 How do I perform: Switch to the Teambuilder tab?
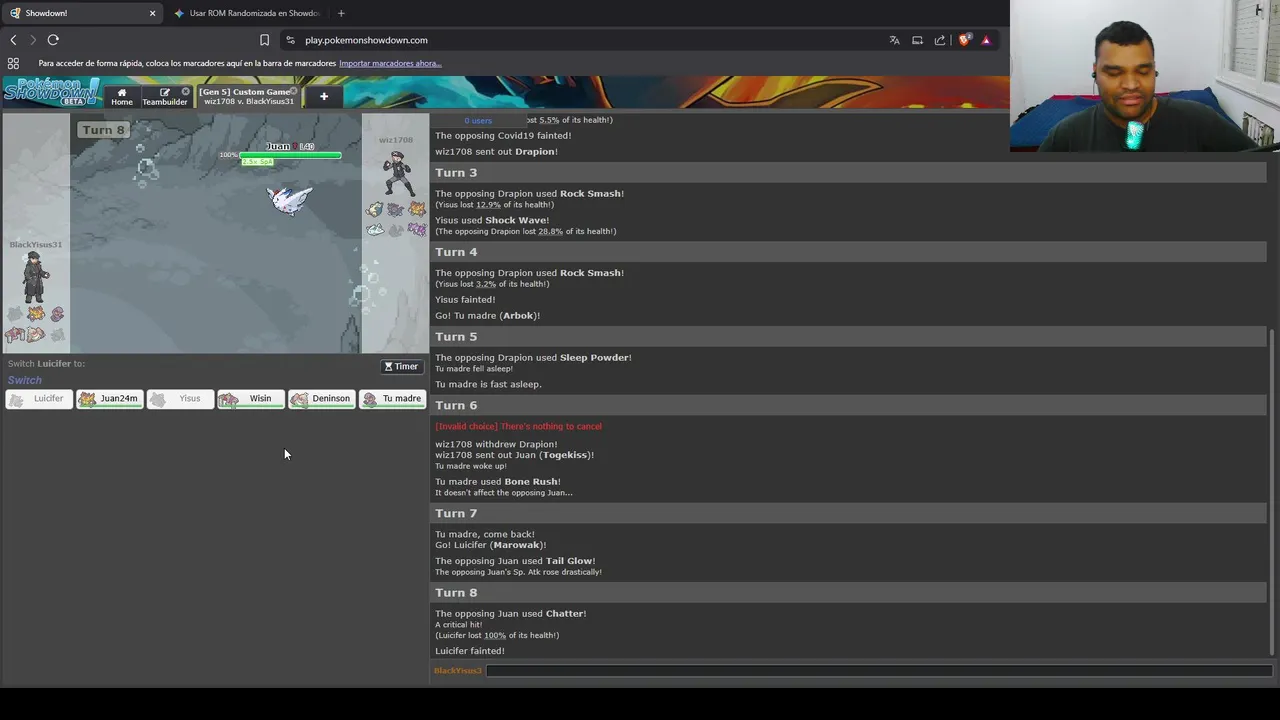pos(164,96)
